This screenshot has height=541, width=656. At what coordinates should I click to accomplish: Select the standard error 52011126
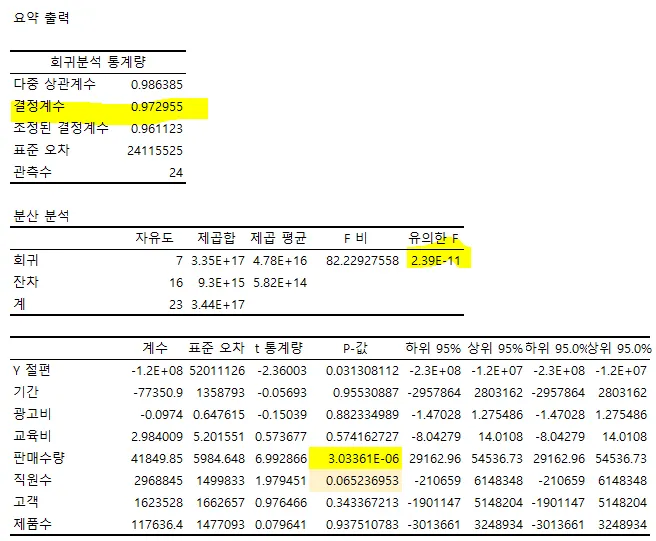tap(217, 371)
